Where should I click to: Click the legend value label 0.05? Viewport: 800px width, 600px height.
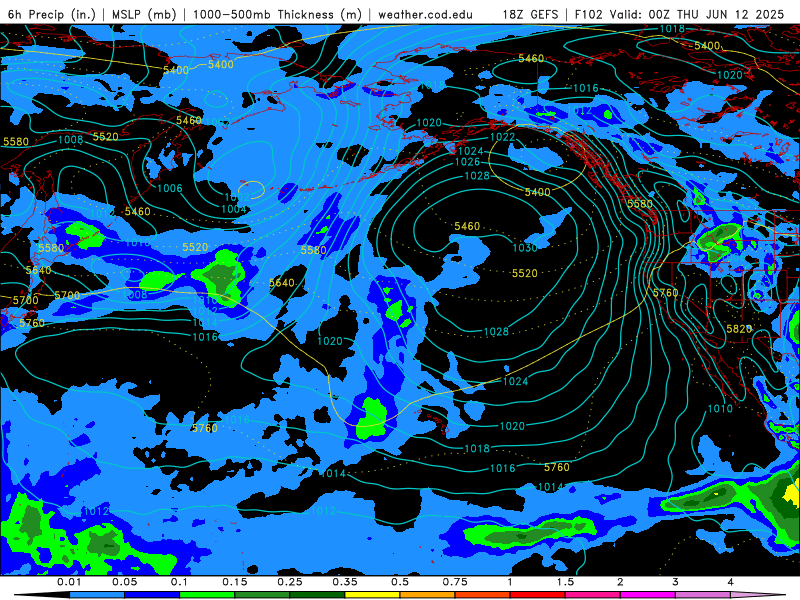(x=124, y=582)
